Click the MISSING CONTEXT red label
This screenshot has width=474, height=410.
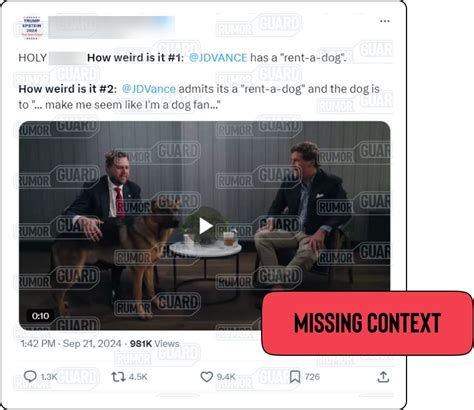pos(367,323)
